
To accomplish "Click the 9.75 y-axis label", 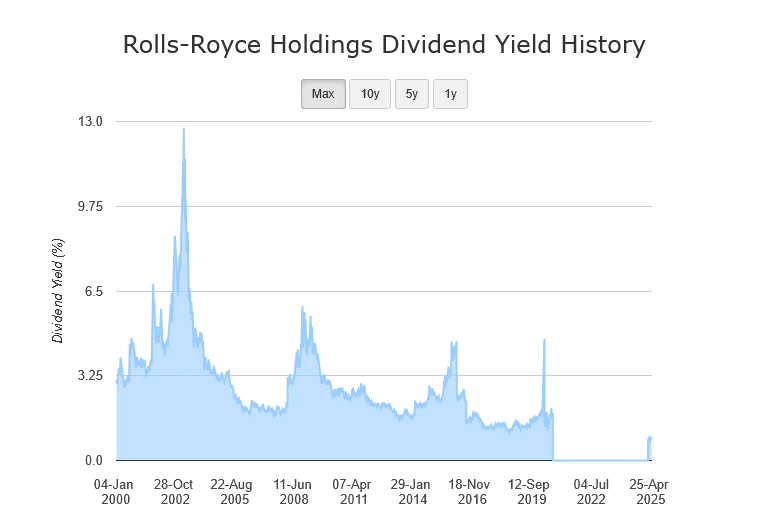I will 91,206.
